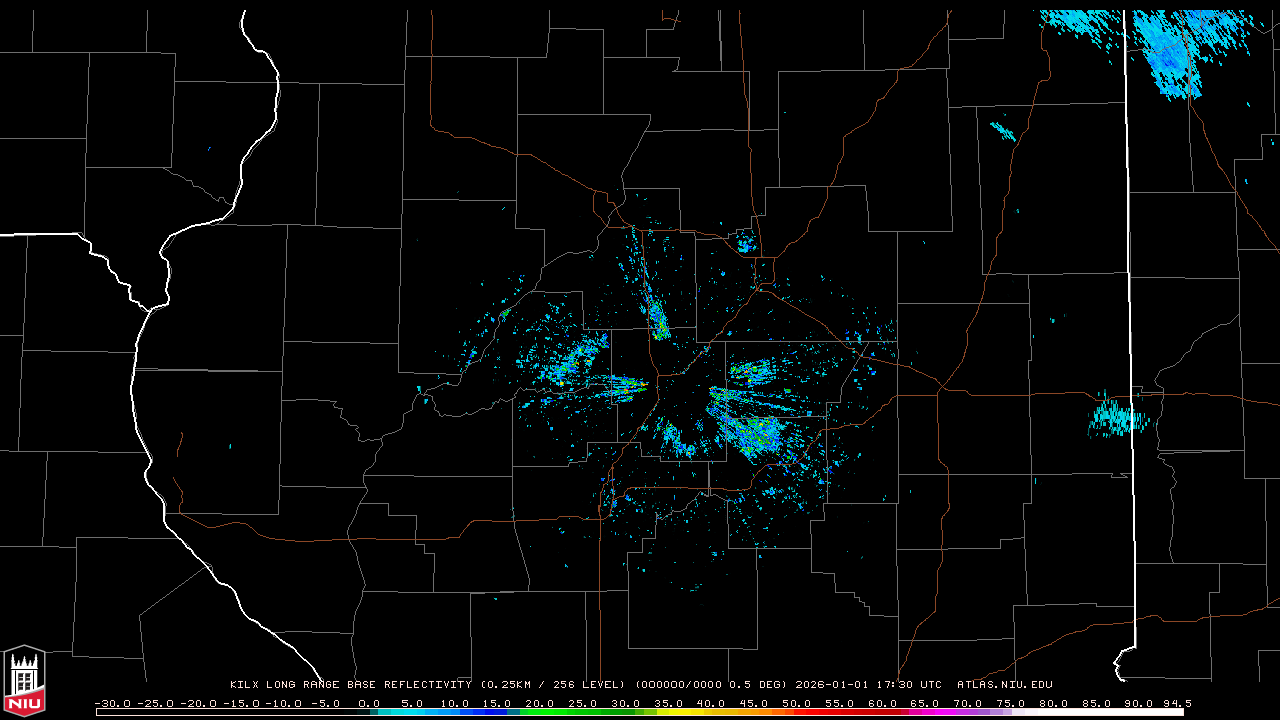Screen dimensions: 1280x720
Task: Click the (0.25KM / 256 LEVEL) text
Action: coord(553,685)
